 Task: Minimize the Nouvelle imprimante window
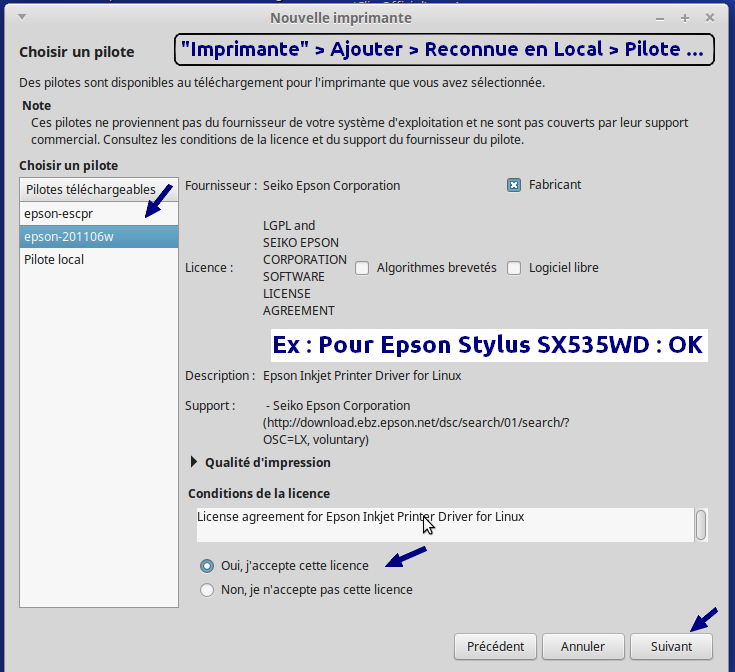(x=660, y=18)
